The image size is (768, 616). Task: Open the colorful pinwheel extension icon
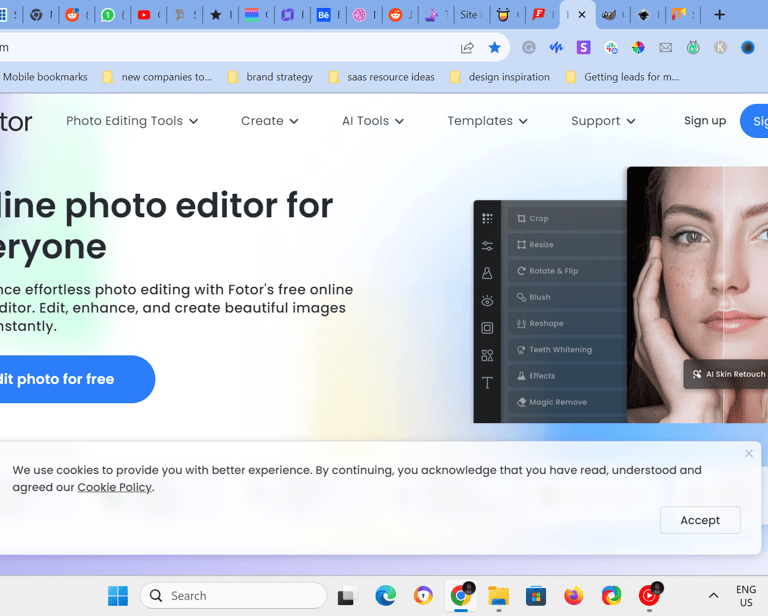click(x=638, y=47)
